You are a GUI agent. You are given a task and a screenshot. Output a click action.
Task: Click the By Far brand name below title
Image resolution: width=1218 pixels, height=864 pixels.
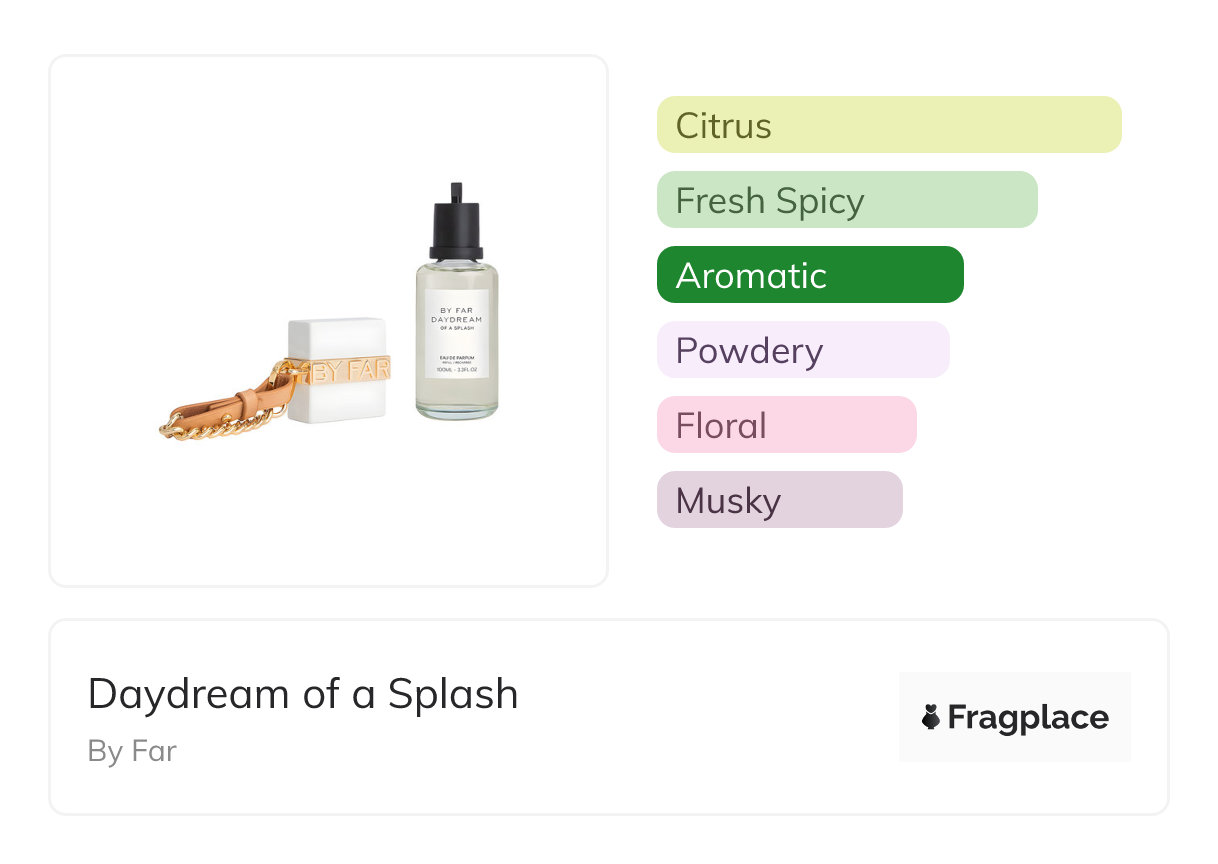tap(132, 751)
